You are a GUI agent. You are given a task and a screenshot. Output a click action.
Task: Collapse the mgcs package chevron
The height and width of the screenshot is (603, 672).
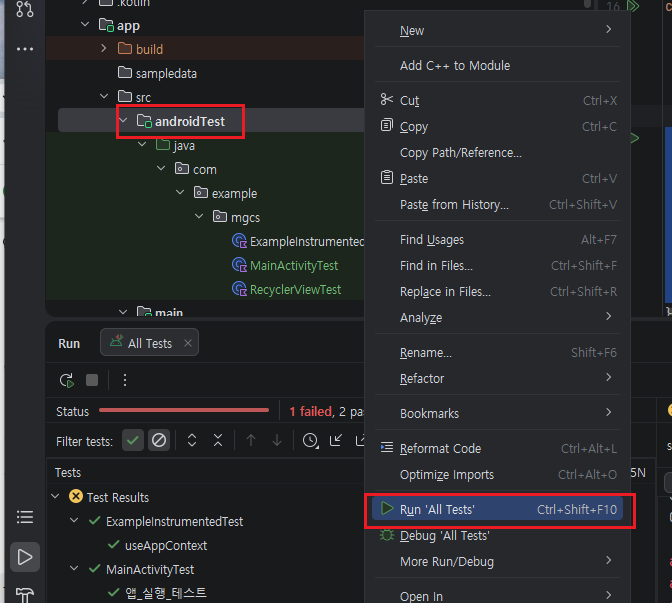point(199,217)
